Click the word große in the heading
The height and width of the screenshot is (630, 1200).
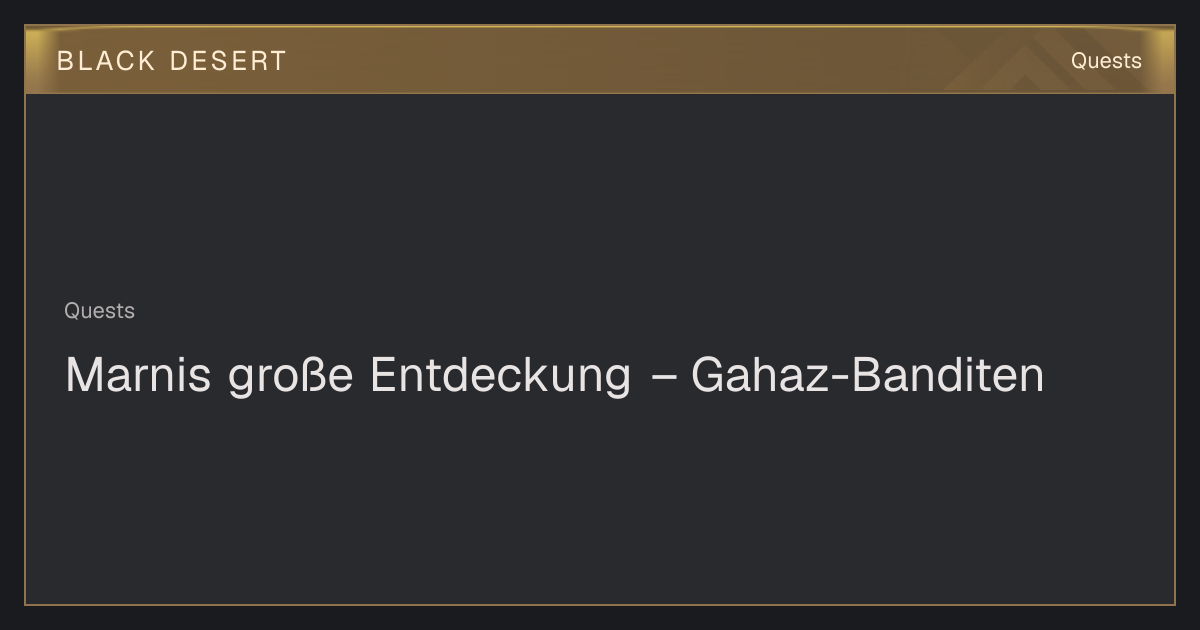[x=290, y=377]
